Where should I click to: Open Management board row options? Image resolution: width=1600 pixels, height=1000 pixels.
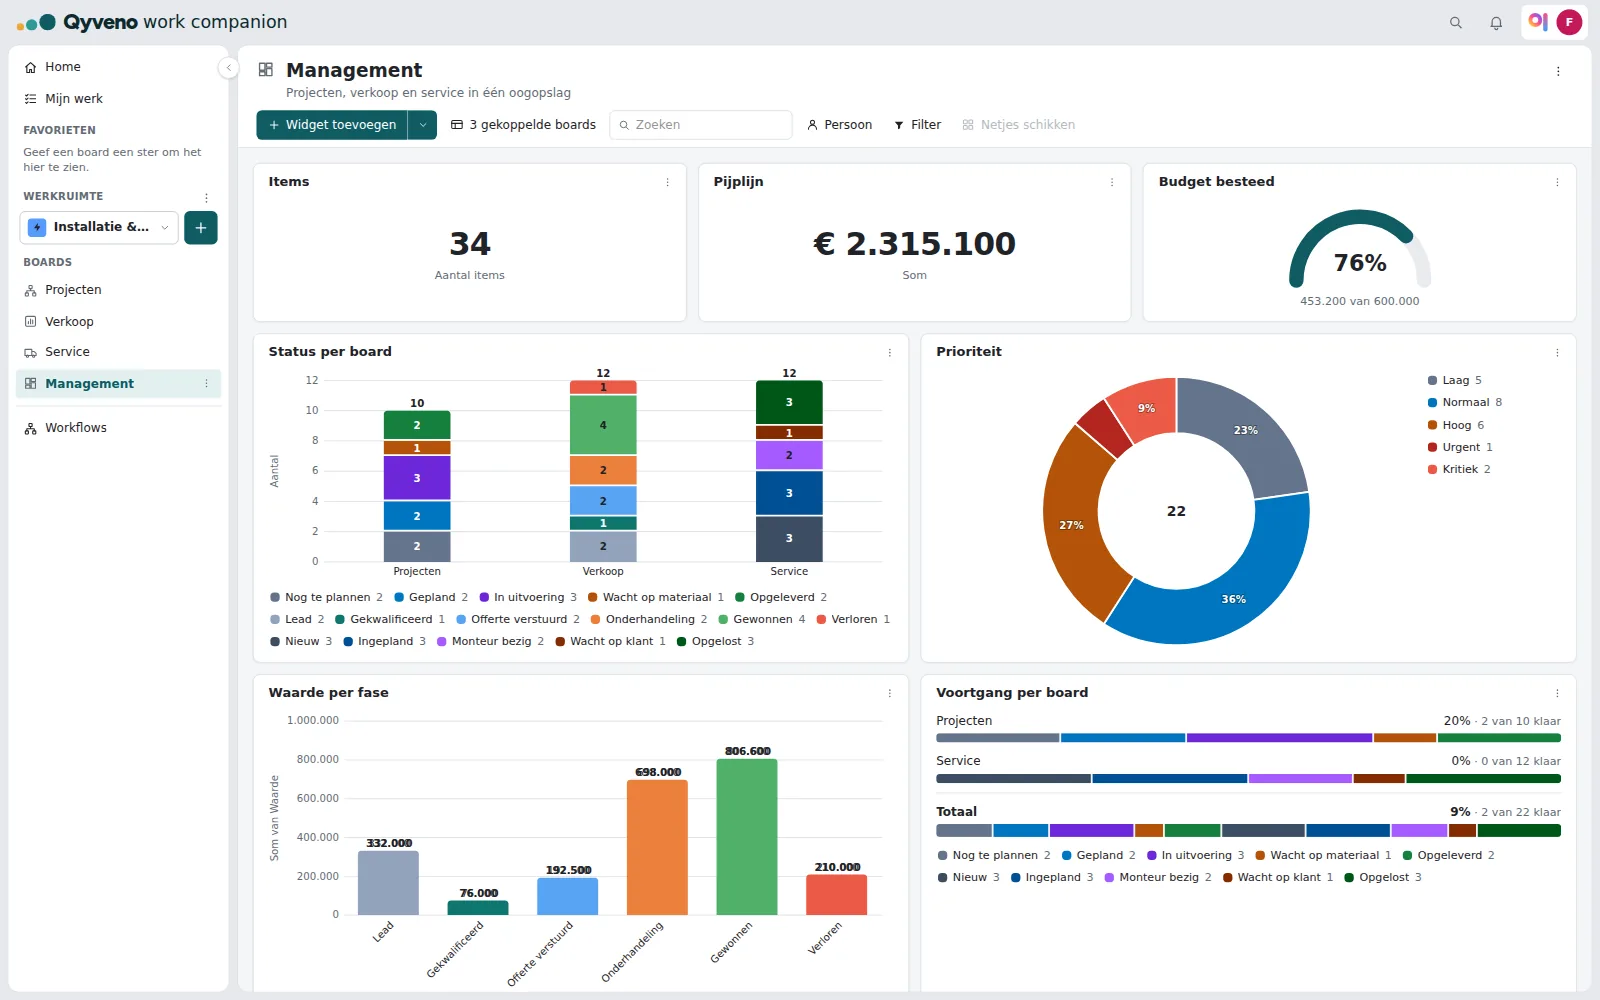tap(207, 384)
